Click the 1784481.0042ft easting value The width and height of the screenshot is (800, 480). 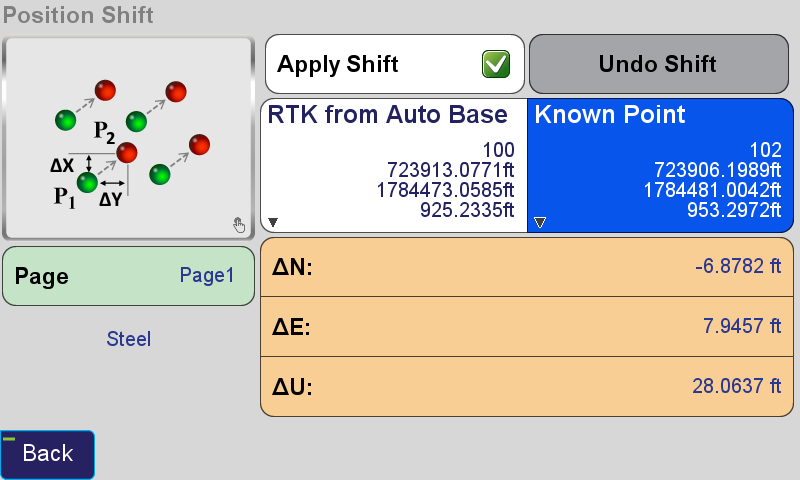point(712,190)
